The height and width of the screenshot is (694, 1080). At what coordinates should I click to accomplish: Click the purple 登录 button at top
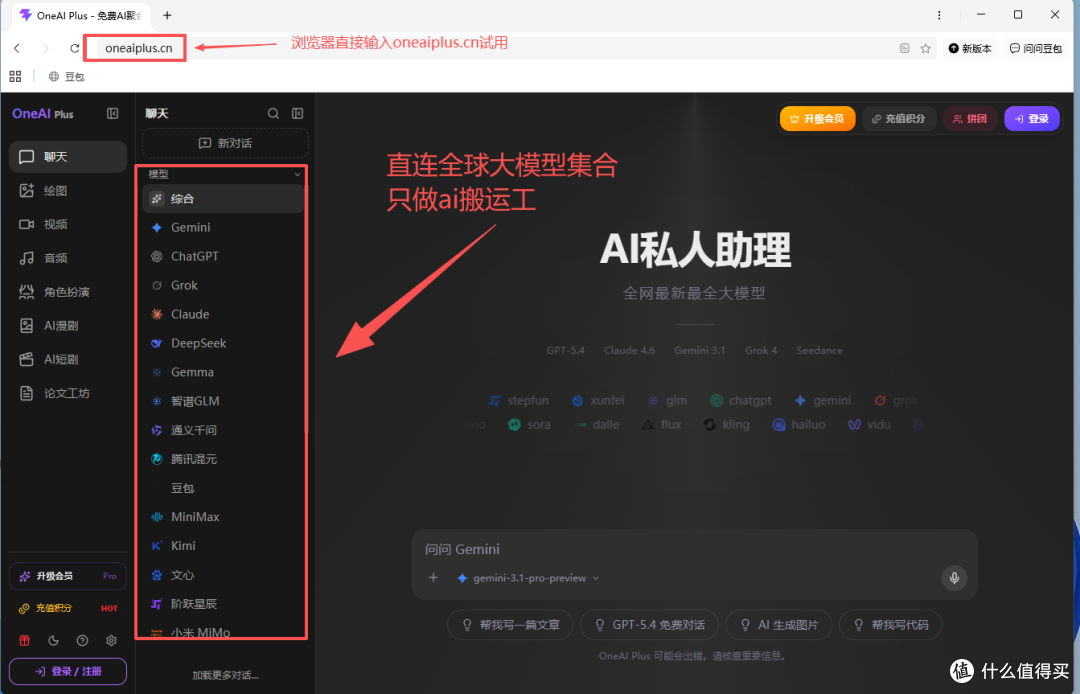coord(1032,118)
